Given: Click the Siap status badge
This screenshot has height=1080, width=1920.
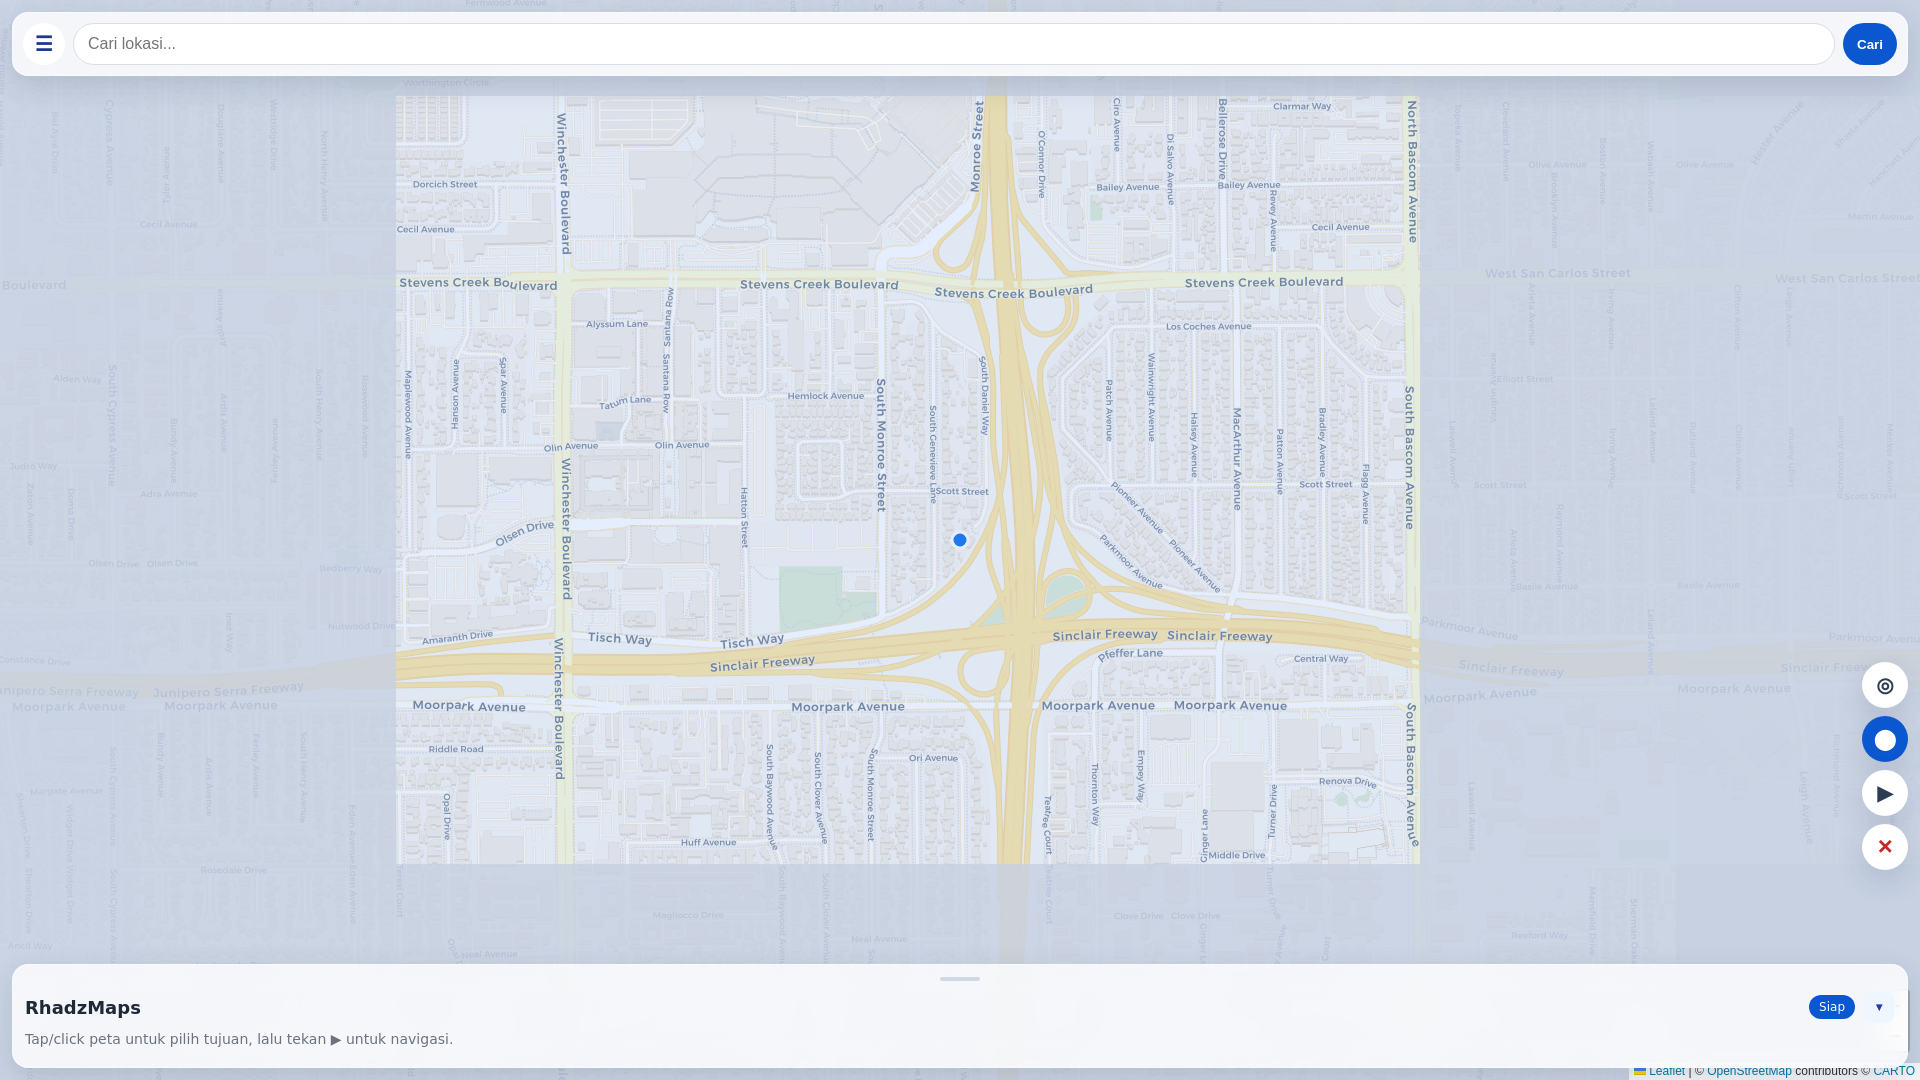Looking at the screenshot, I should (x=1831, y=1007).
